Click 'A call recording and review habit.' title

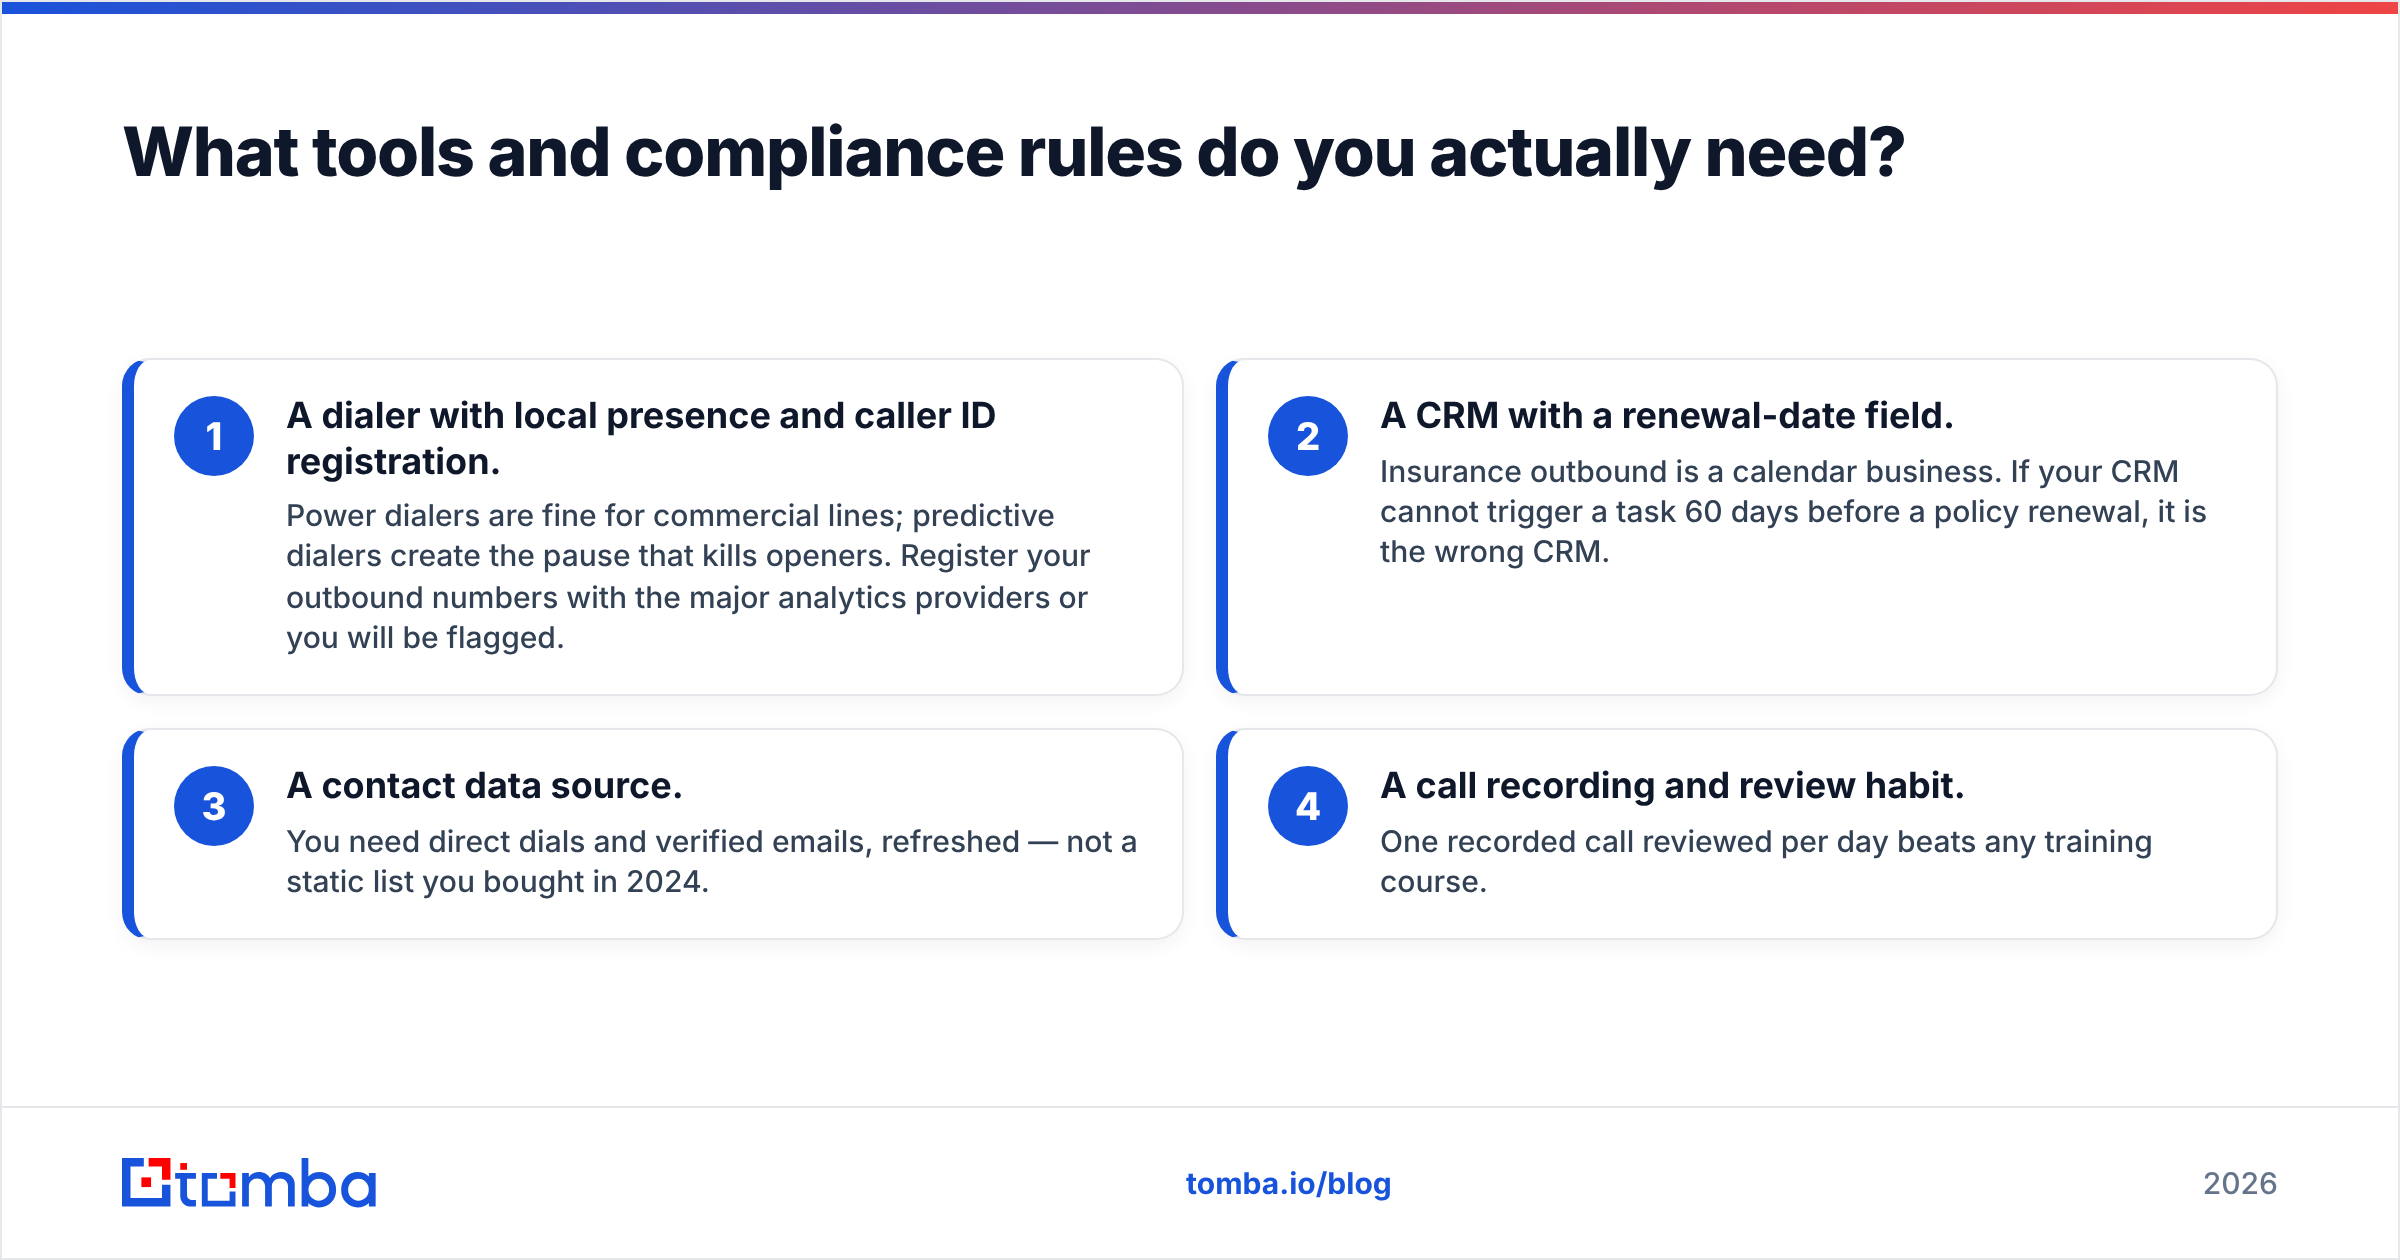(1672, 785)
